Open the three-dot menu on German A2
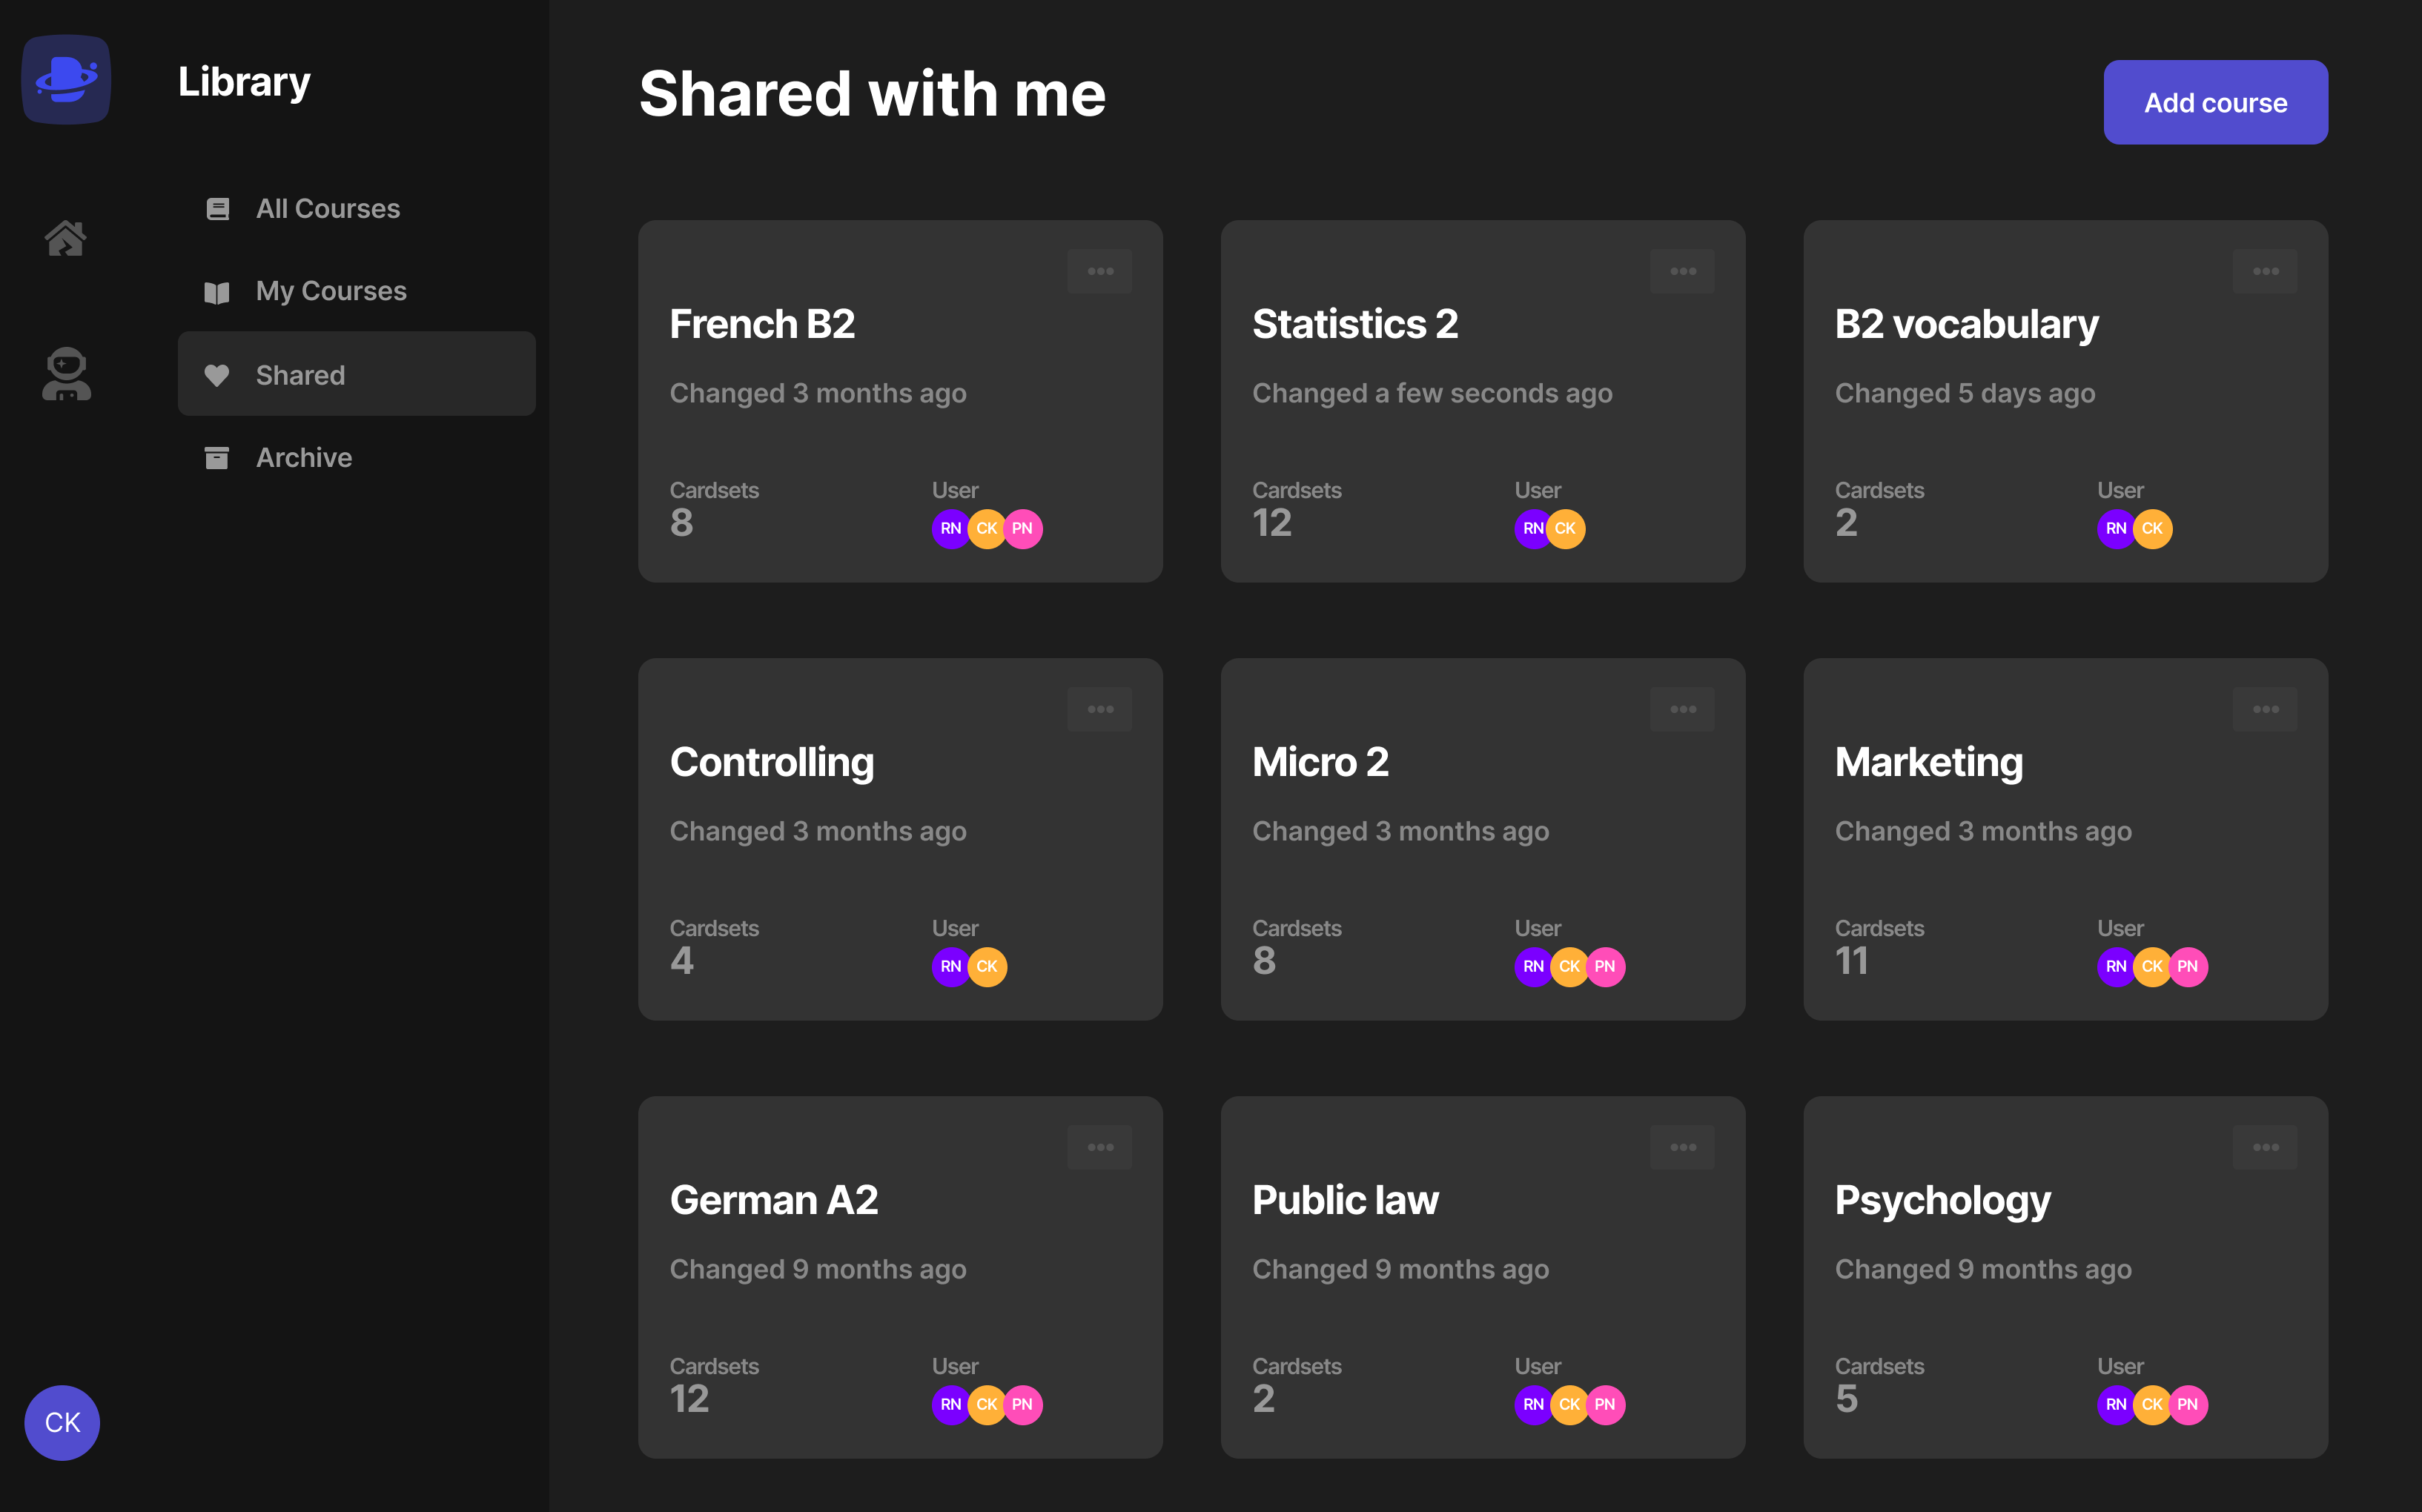This screenshot has width=2422, height=1512. [1100, 1147]
